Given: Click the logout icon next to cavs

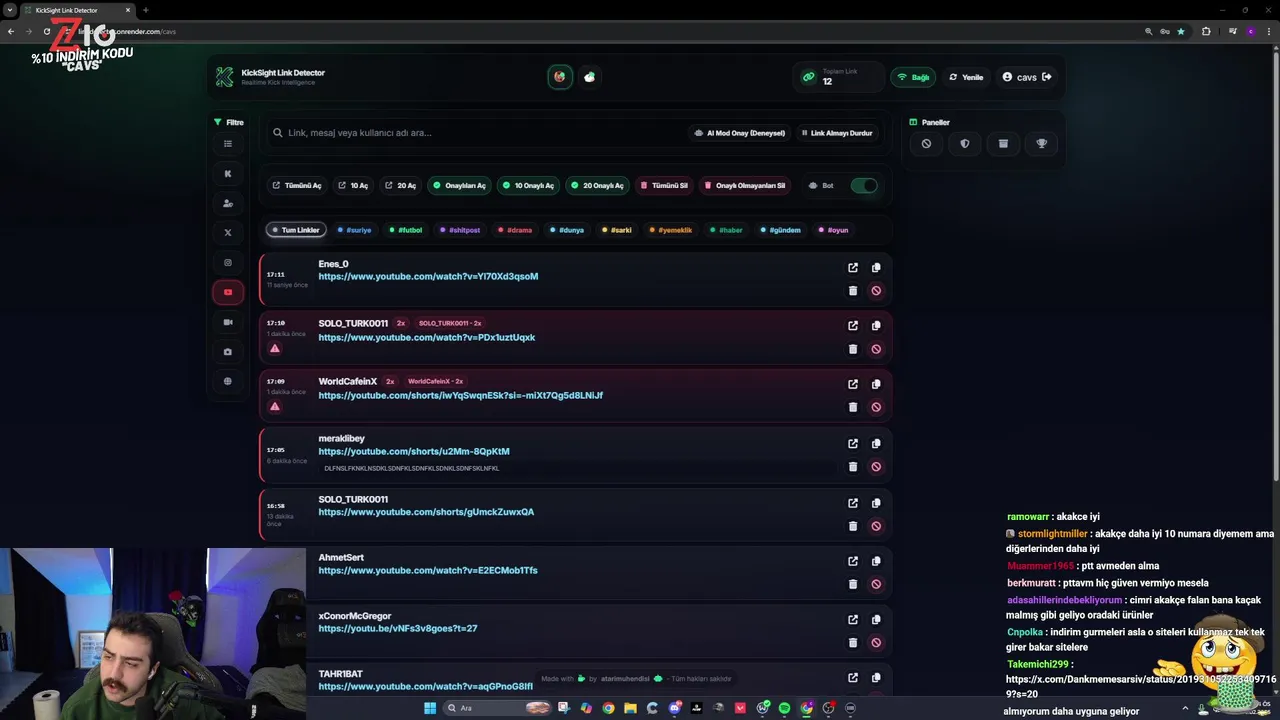Looking at the screenshot, I should pos(1047,77).
